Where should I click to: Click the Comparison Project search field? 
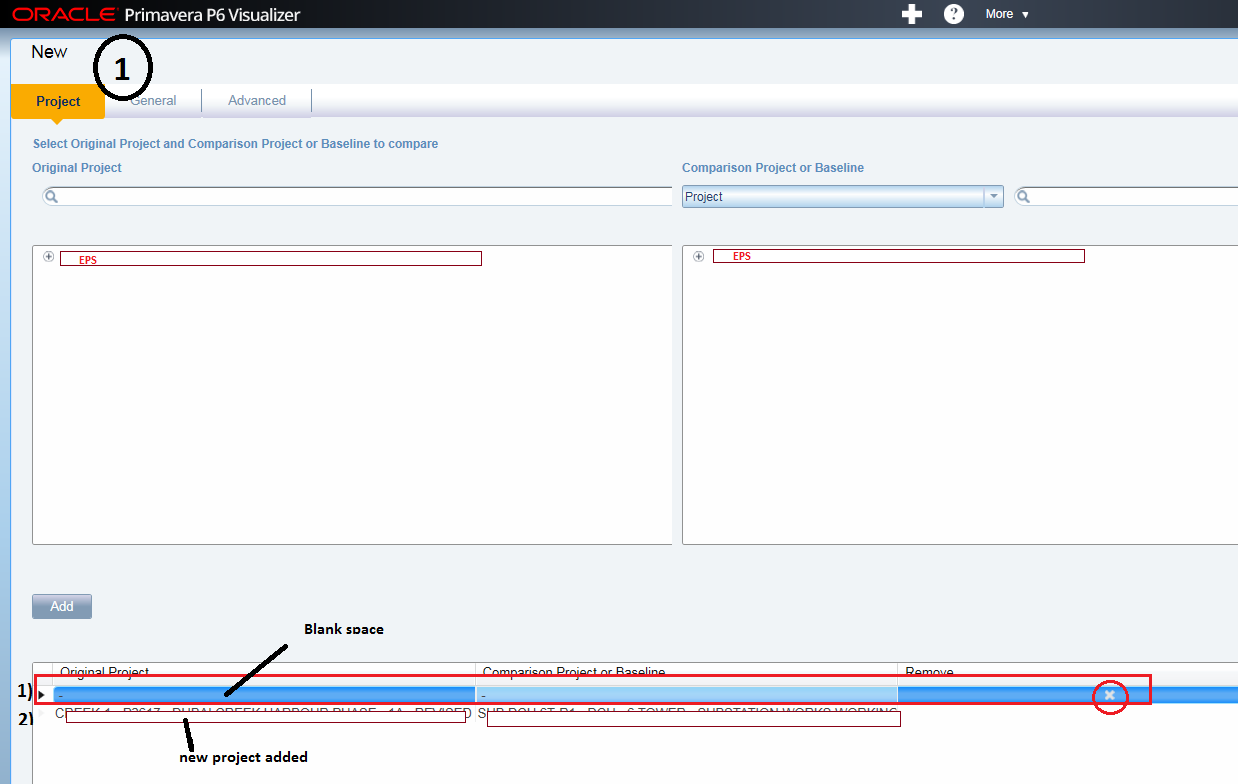click(x=1126, y=197)
